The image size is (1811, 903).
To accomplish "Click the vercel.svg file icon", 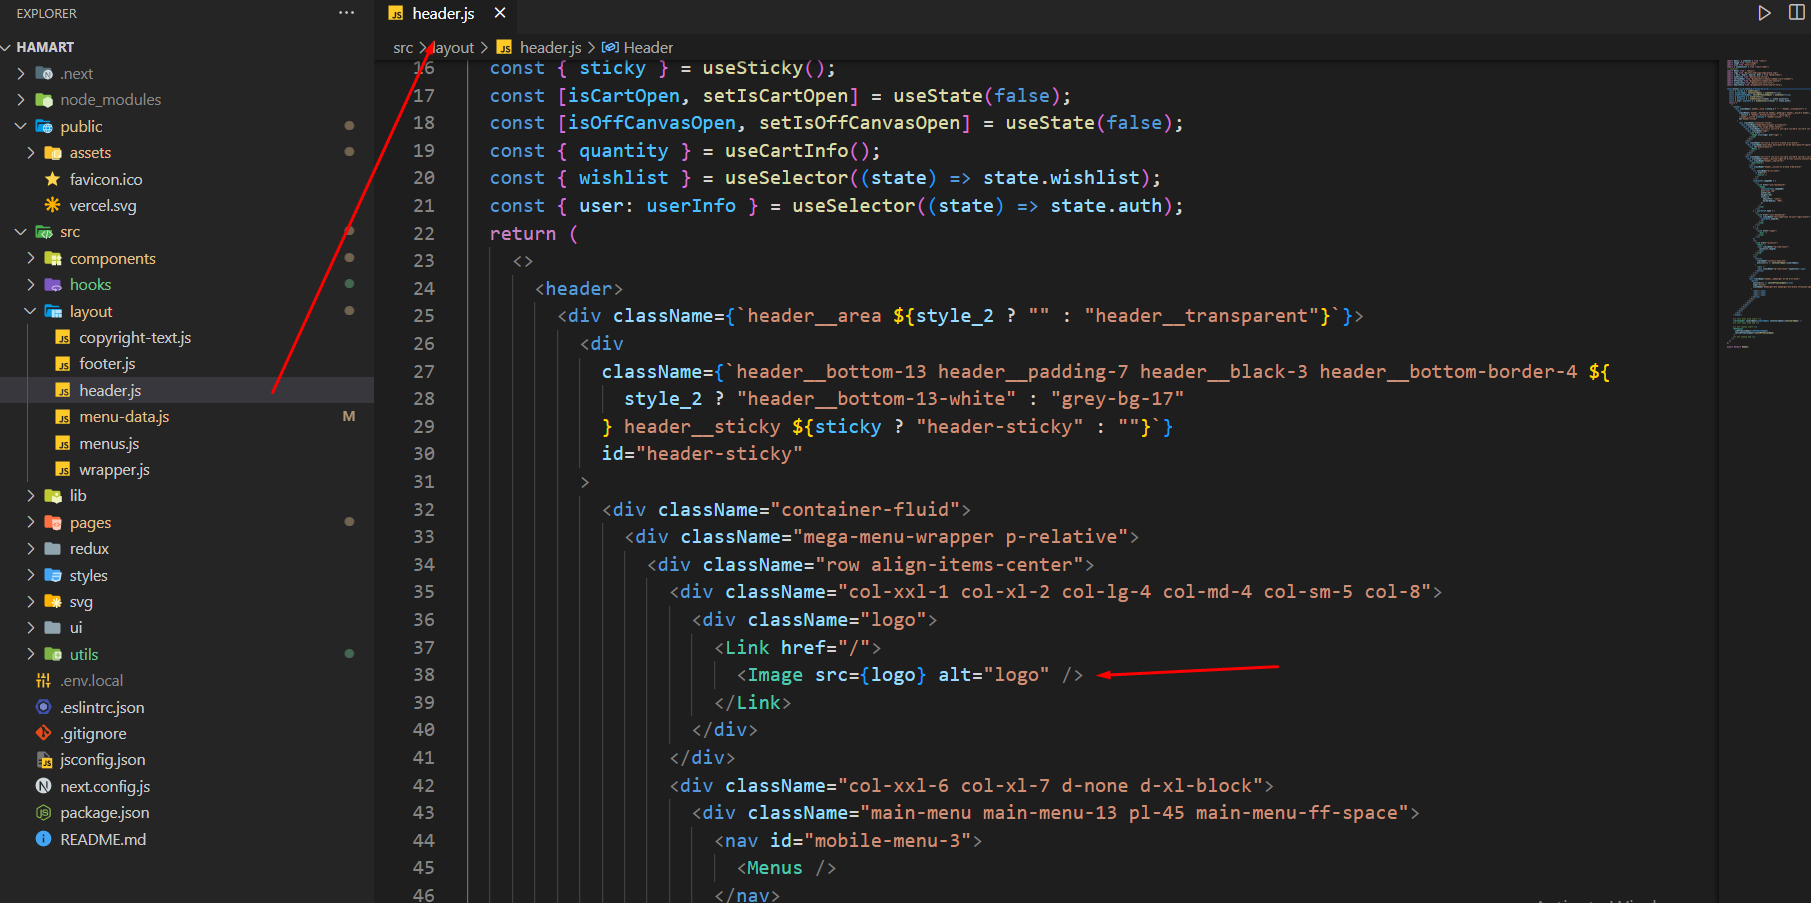I will point(53,205).
